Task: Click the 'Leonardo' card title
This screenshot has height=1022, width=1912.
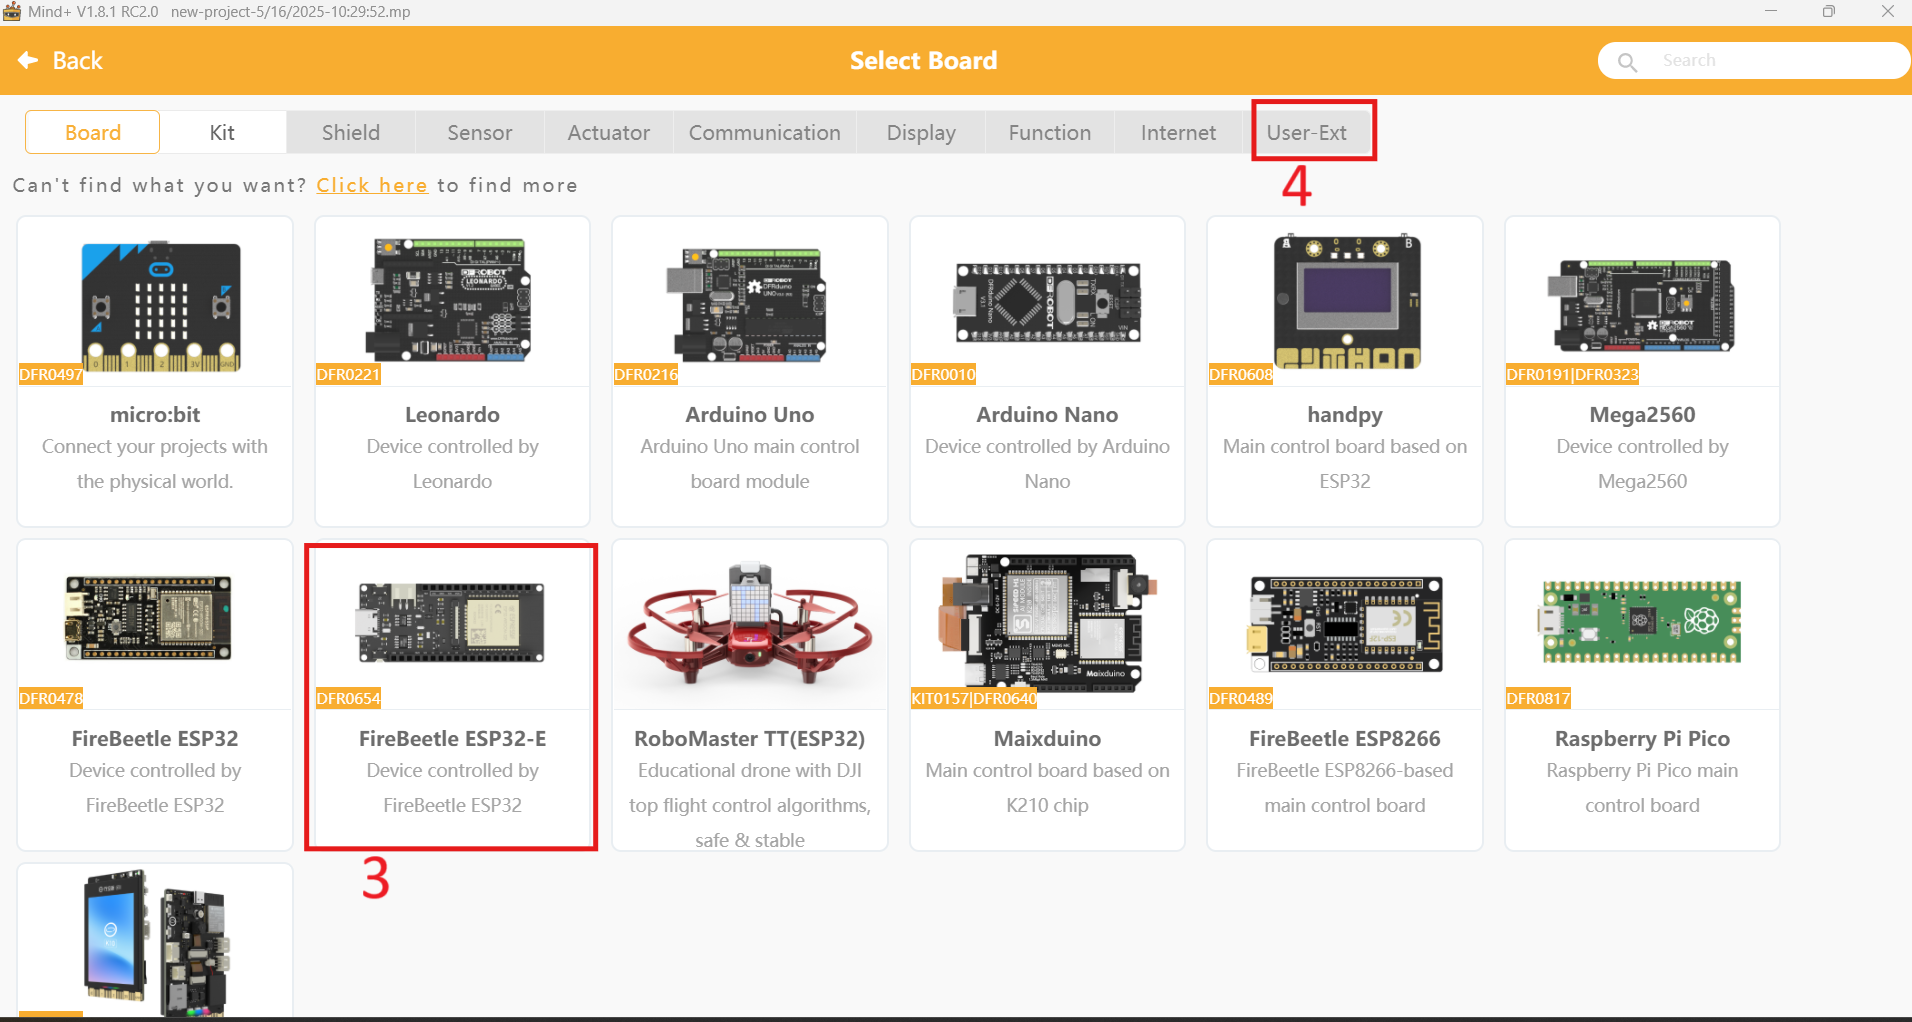Action: [452, 415]
